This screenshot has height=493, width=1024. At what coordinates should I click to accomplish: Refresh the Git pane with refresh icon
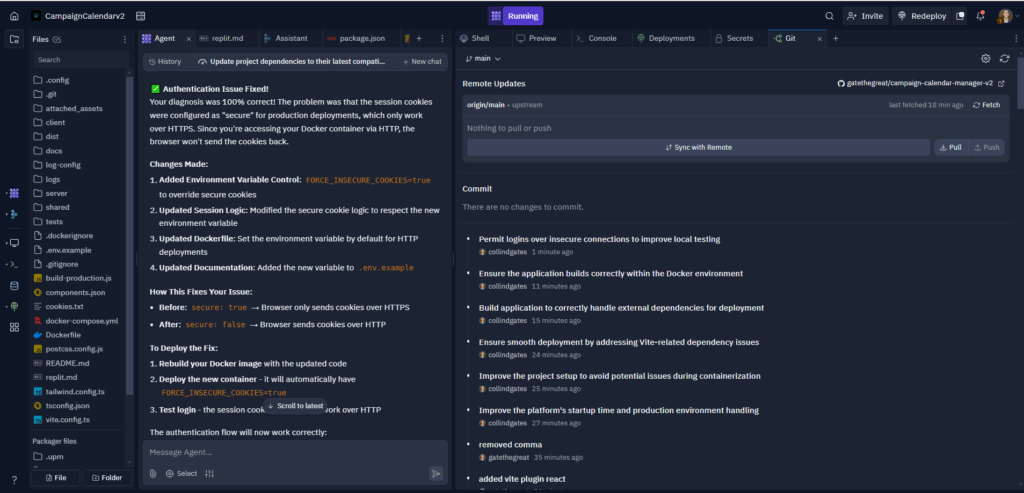[1004, 58]
